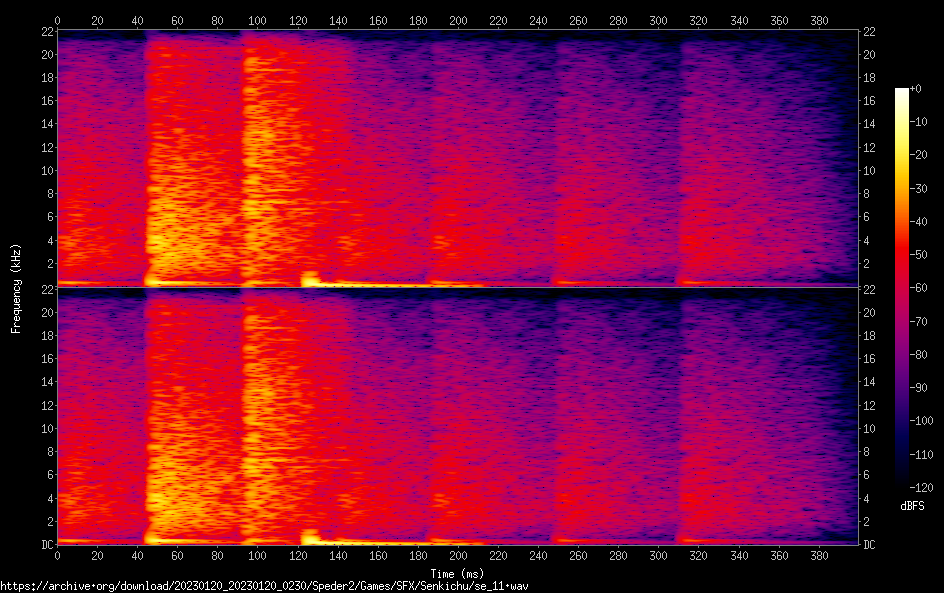Select the 200 tick on the top time axis

(458, 20)
